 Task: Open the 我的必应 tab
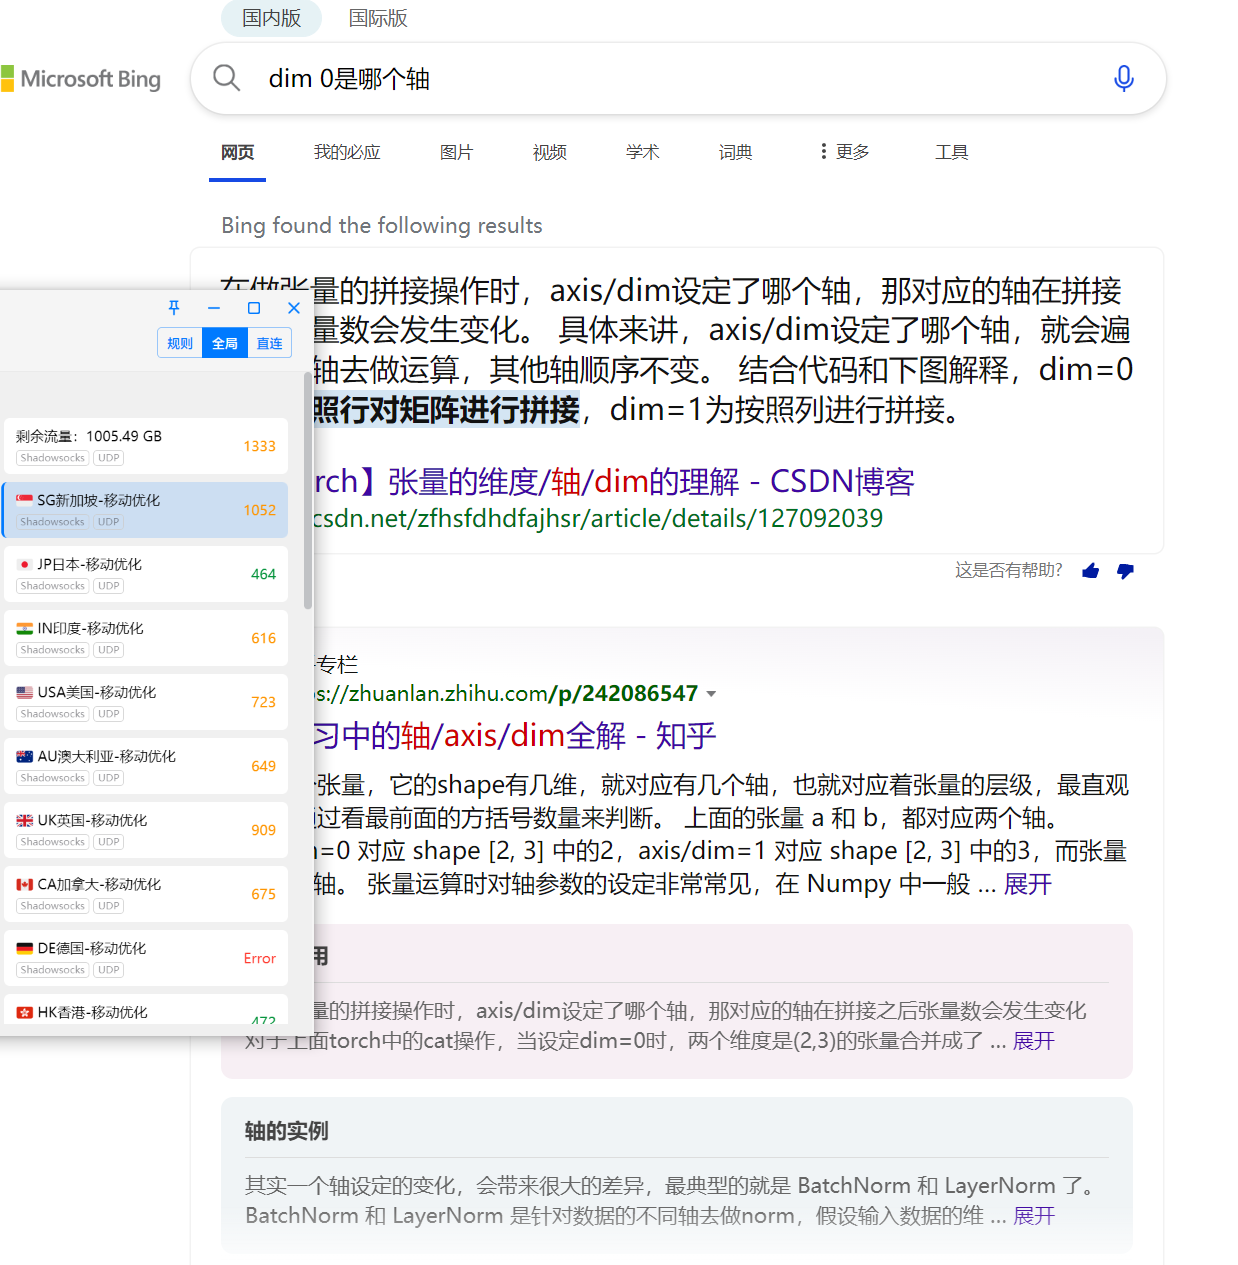tap(347, 152)
